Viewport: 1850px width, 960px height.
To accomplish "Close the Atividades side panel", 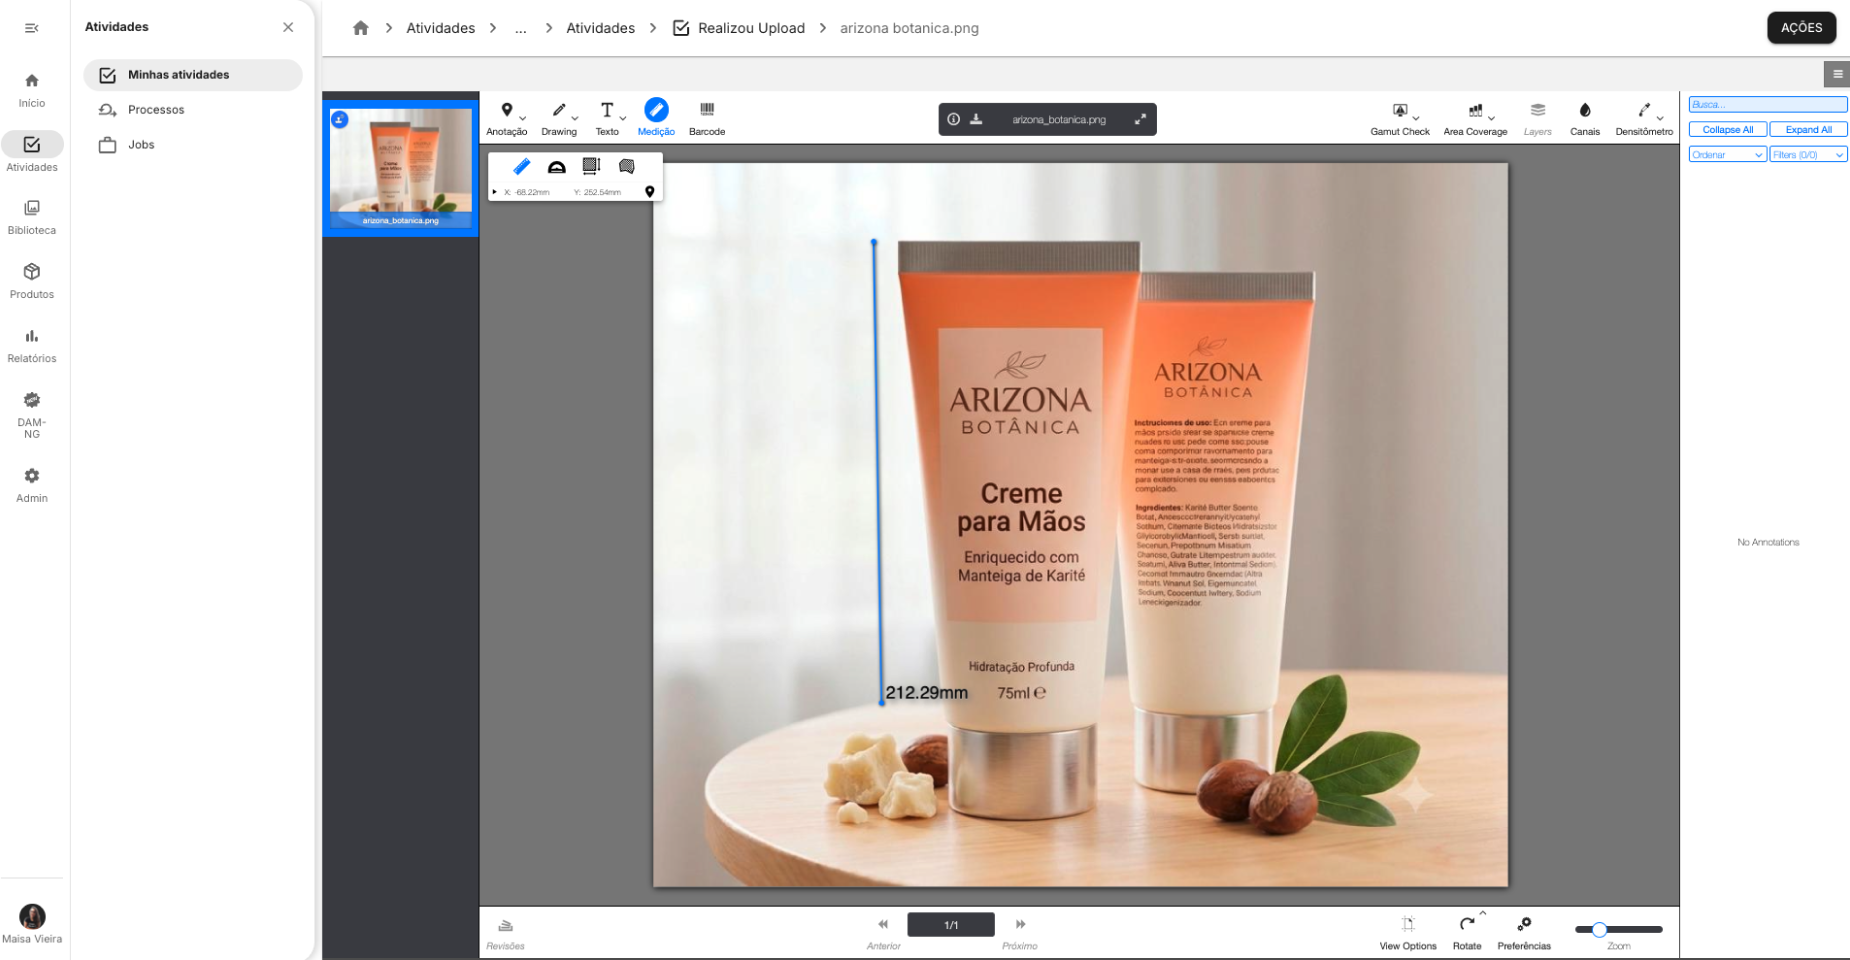I will pos(288,27).
